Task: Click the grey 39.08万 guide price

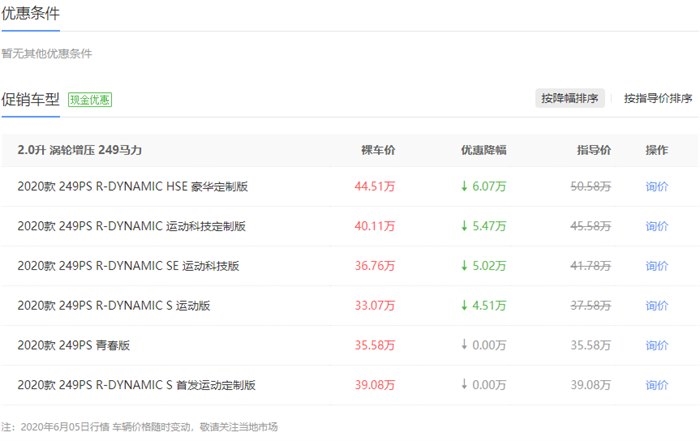Action: pyautogui.click(x=591, y=385)
